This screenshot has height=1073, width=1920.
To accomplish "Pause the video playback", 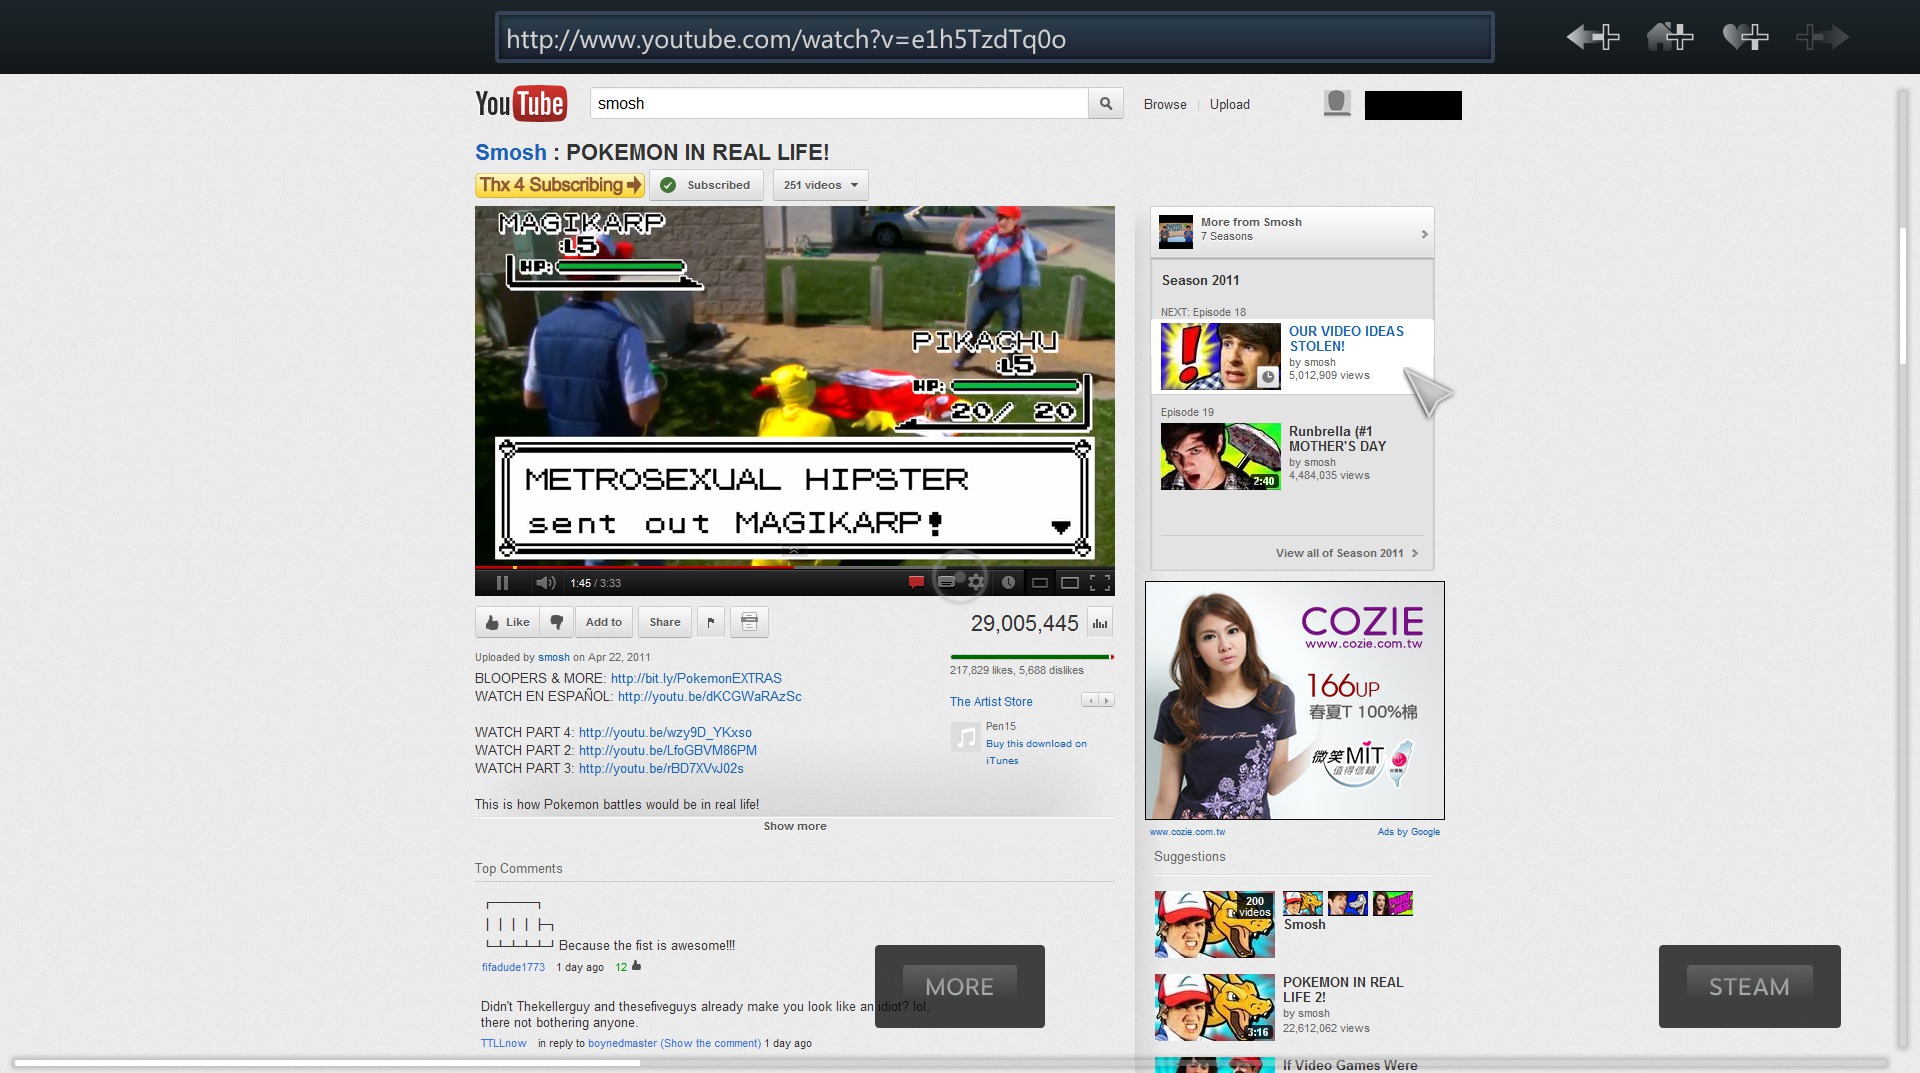I will click(502, 583).
